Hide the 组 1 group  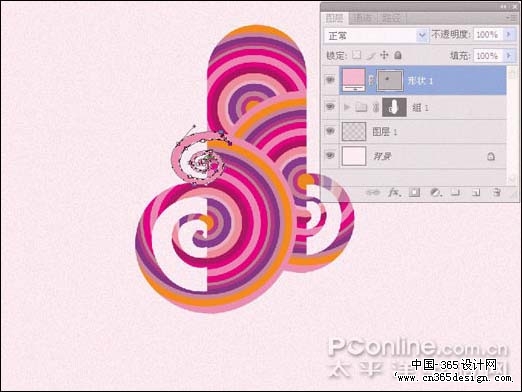point(330,107)
